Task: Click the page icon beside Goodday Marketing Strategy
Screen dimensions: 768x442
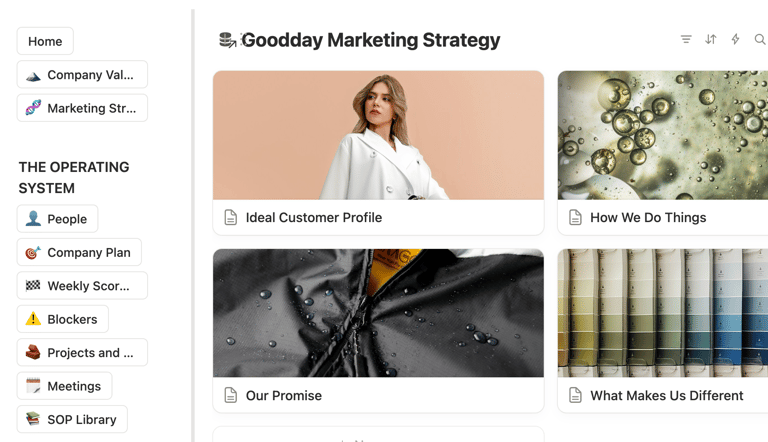Action: (x=228, y=40)
